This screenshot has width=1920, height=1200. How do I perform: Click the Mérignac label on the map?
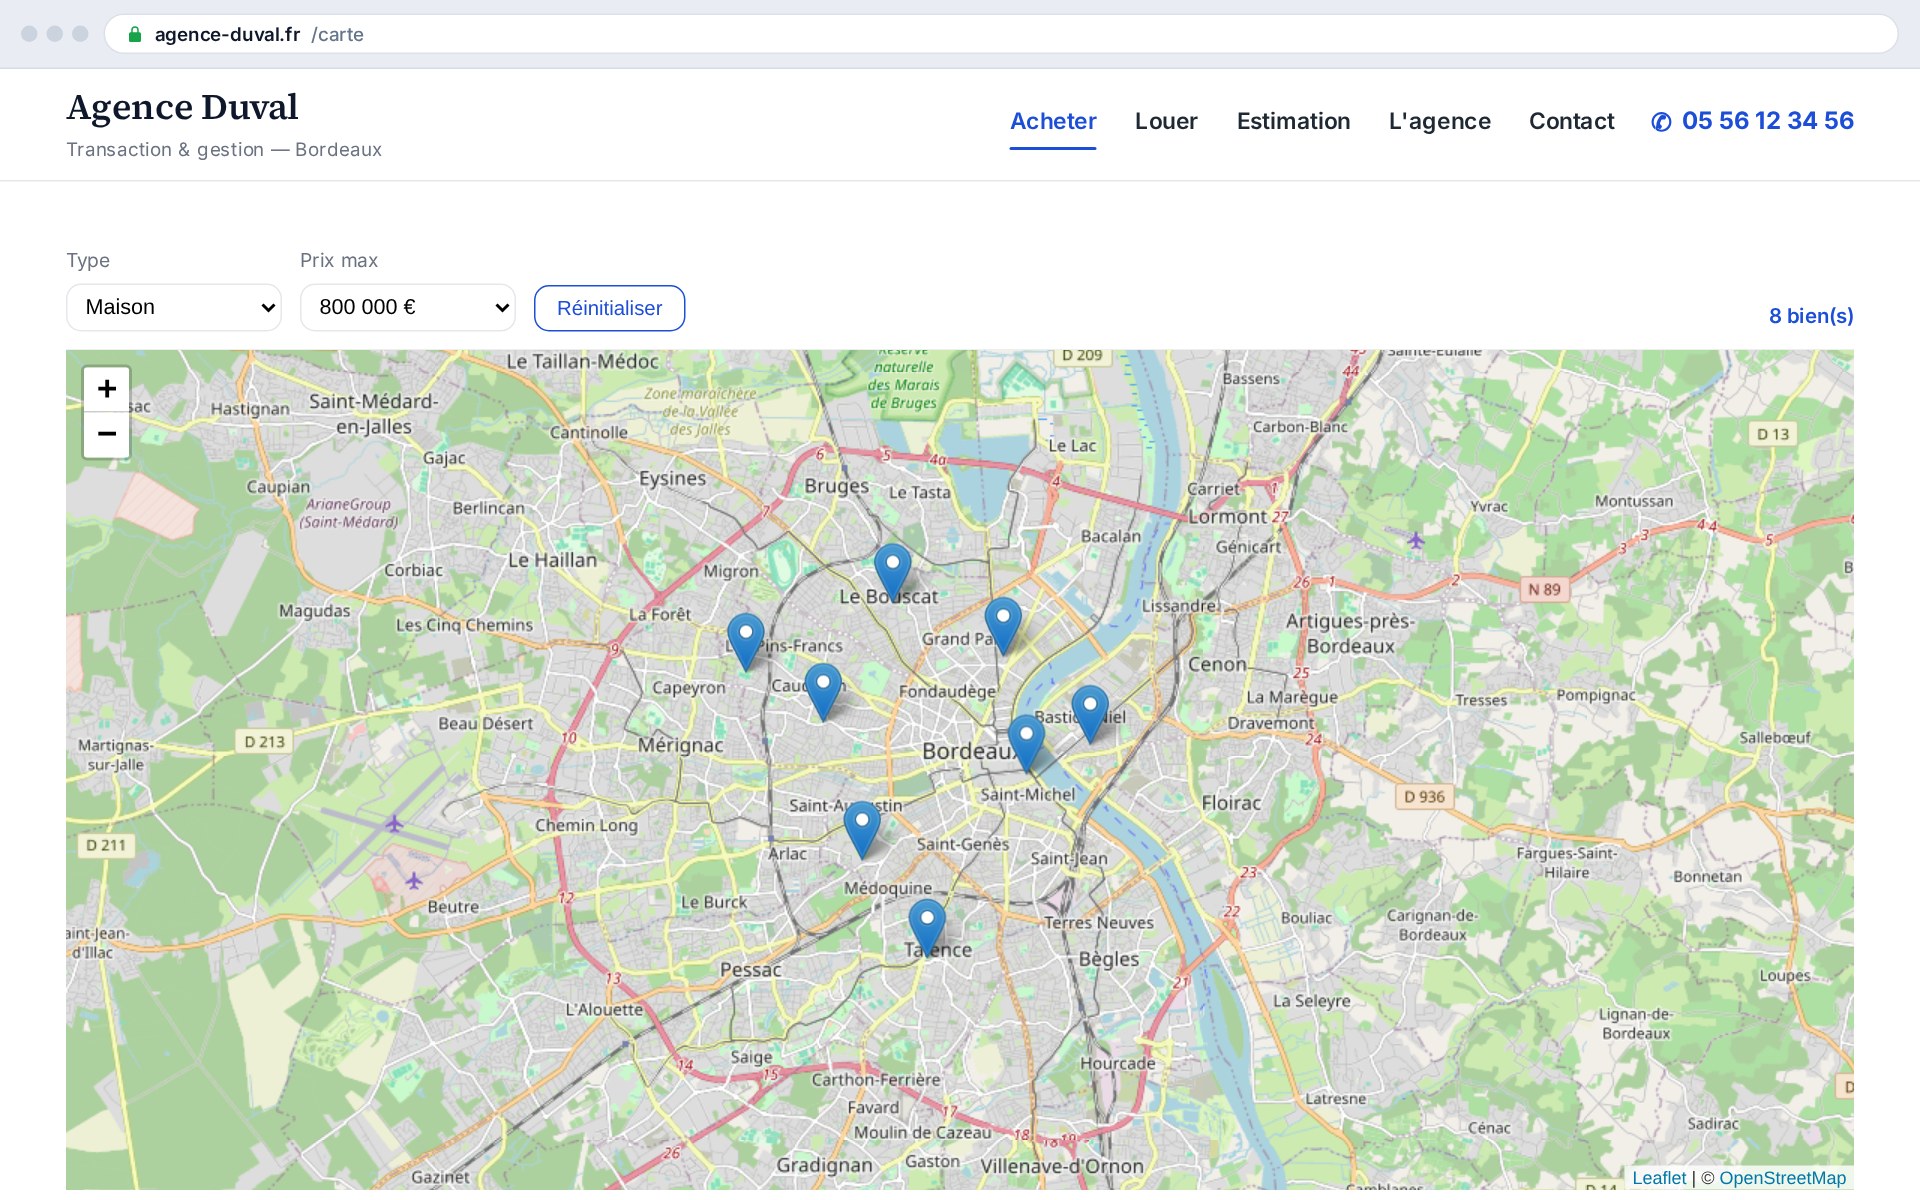[681, 745]
